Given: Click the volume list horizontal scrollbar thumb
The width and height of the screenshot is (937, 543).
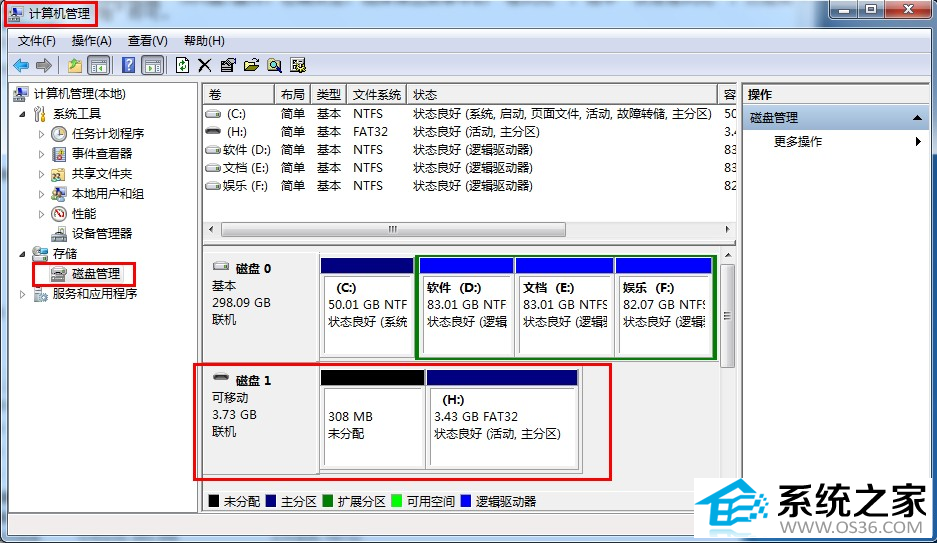Looking at the screenshot, I should pos(393,229).
